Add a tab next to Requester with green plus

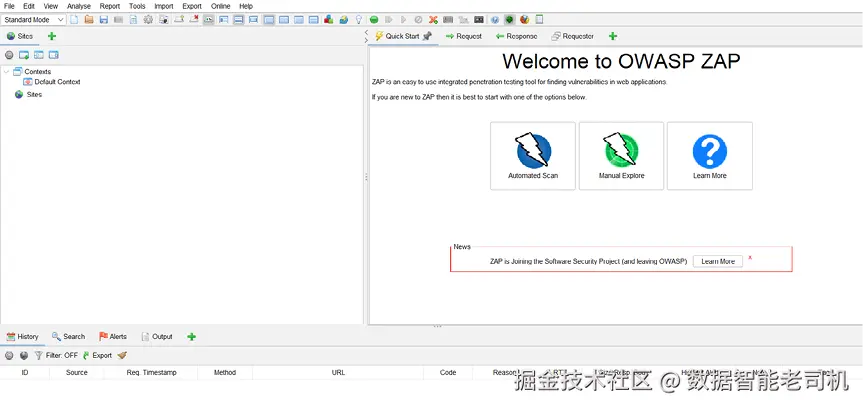[613, 36]
